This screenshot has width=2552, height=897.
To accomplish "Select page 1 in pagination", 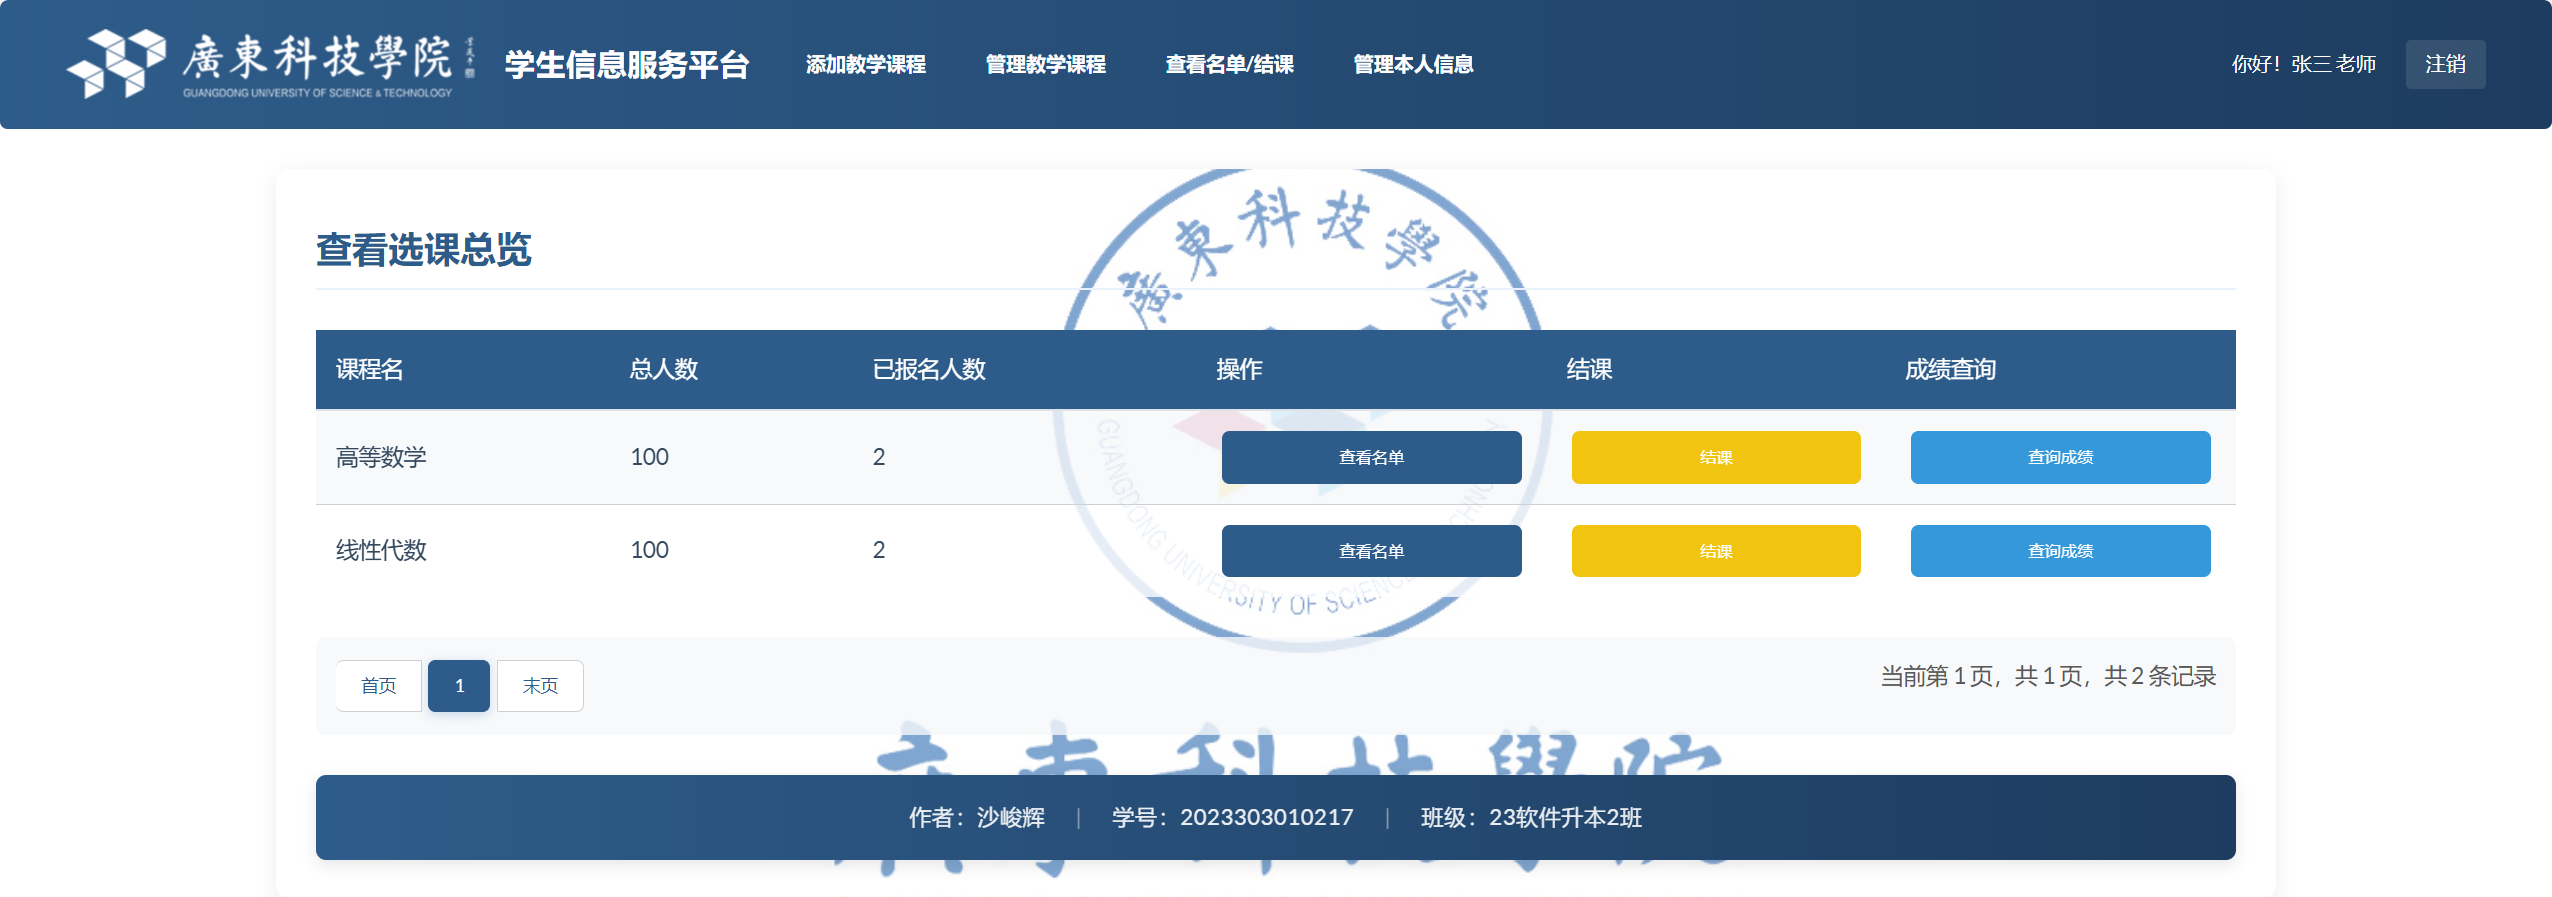I will 459,686.
